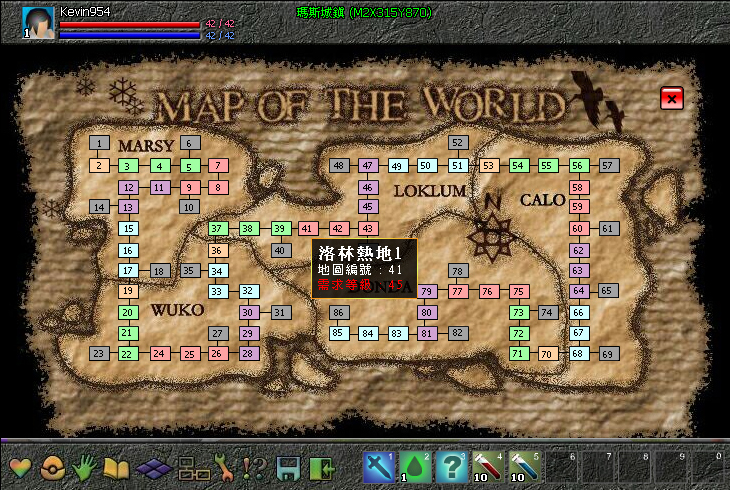Select pink map node 43
Screen dimensions: 730x490
point(368,228)
